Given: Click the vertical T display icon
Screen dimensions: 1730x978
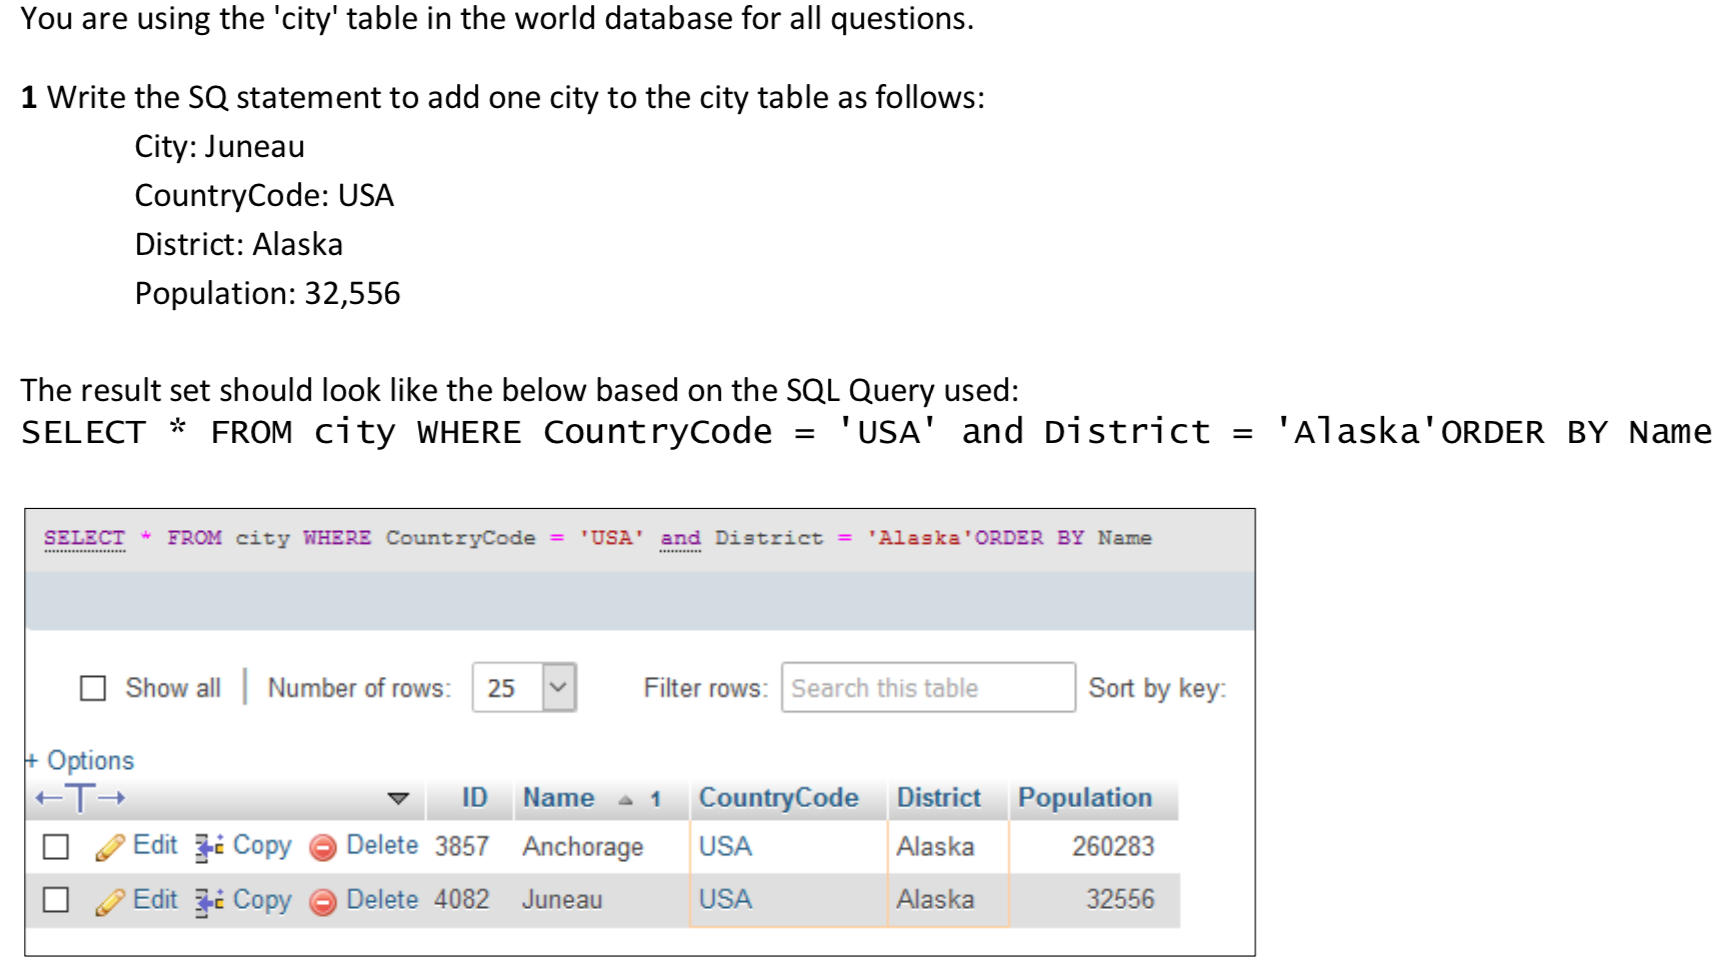Looking at the screenshot, I should click(79, 798).
